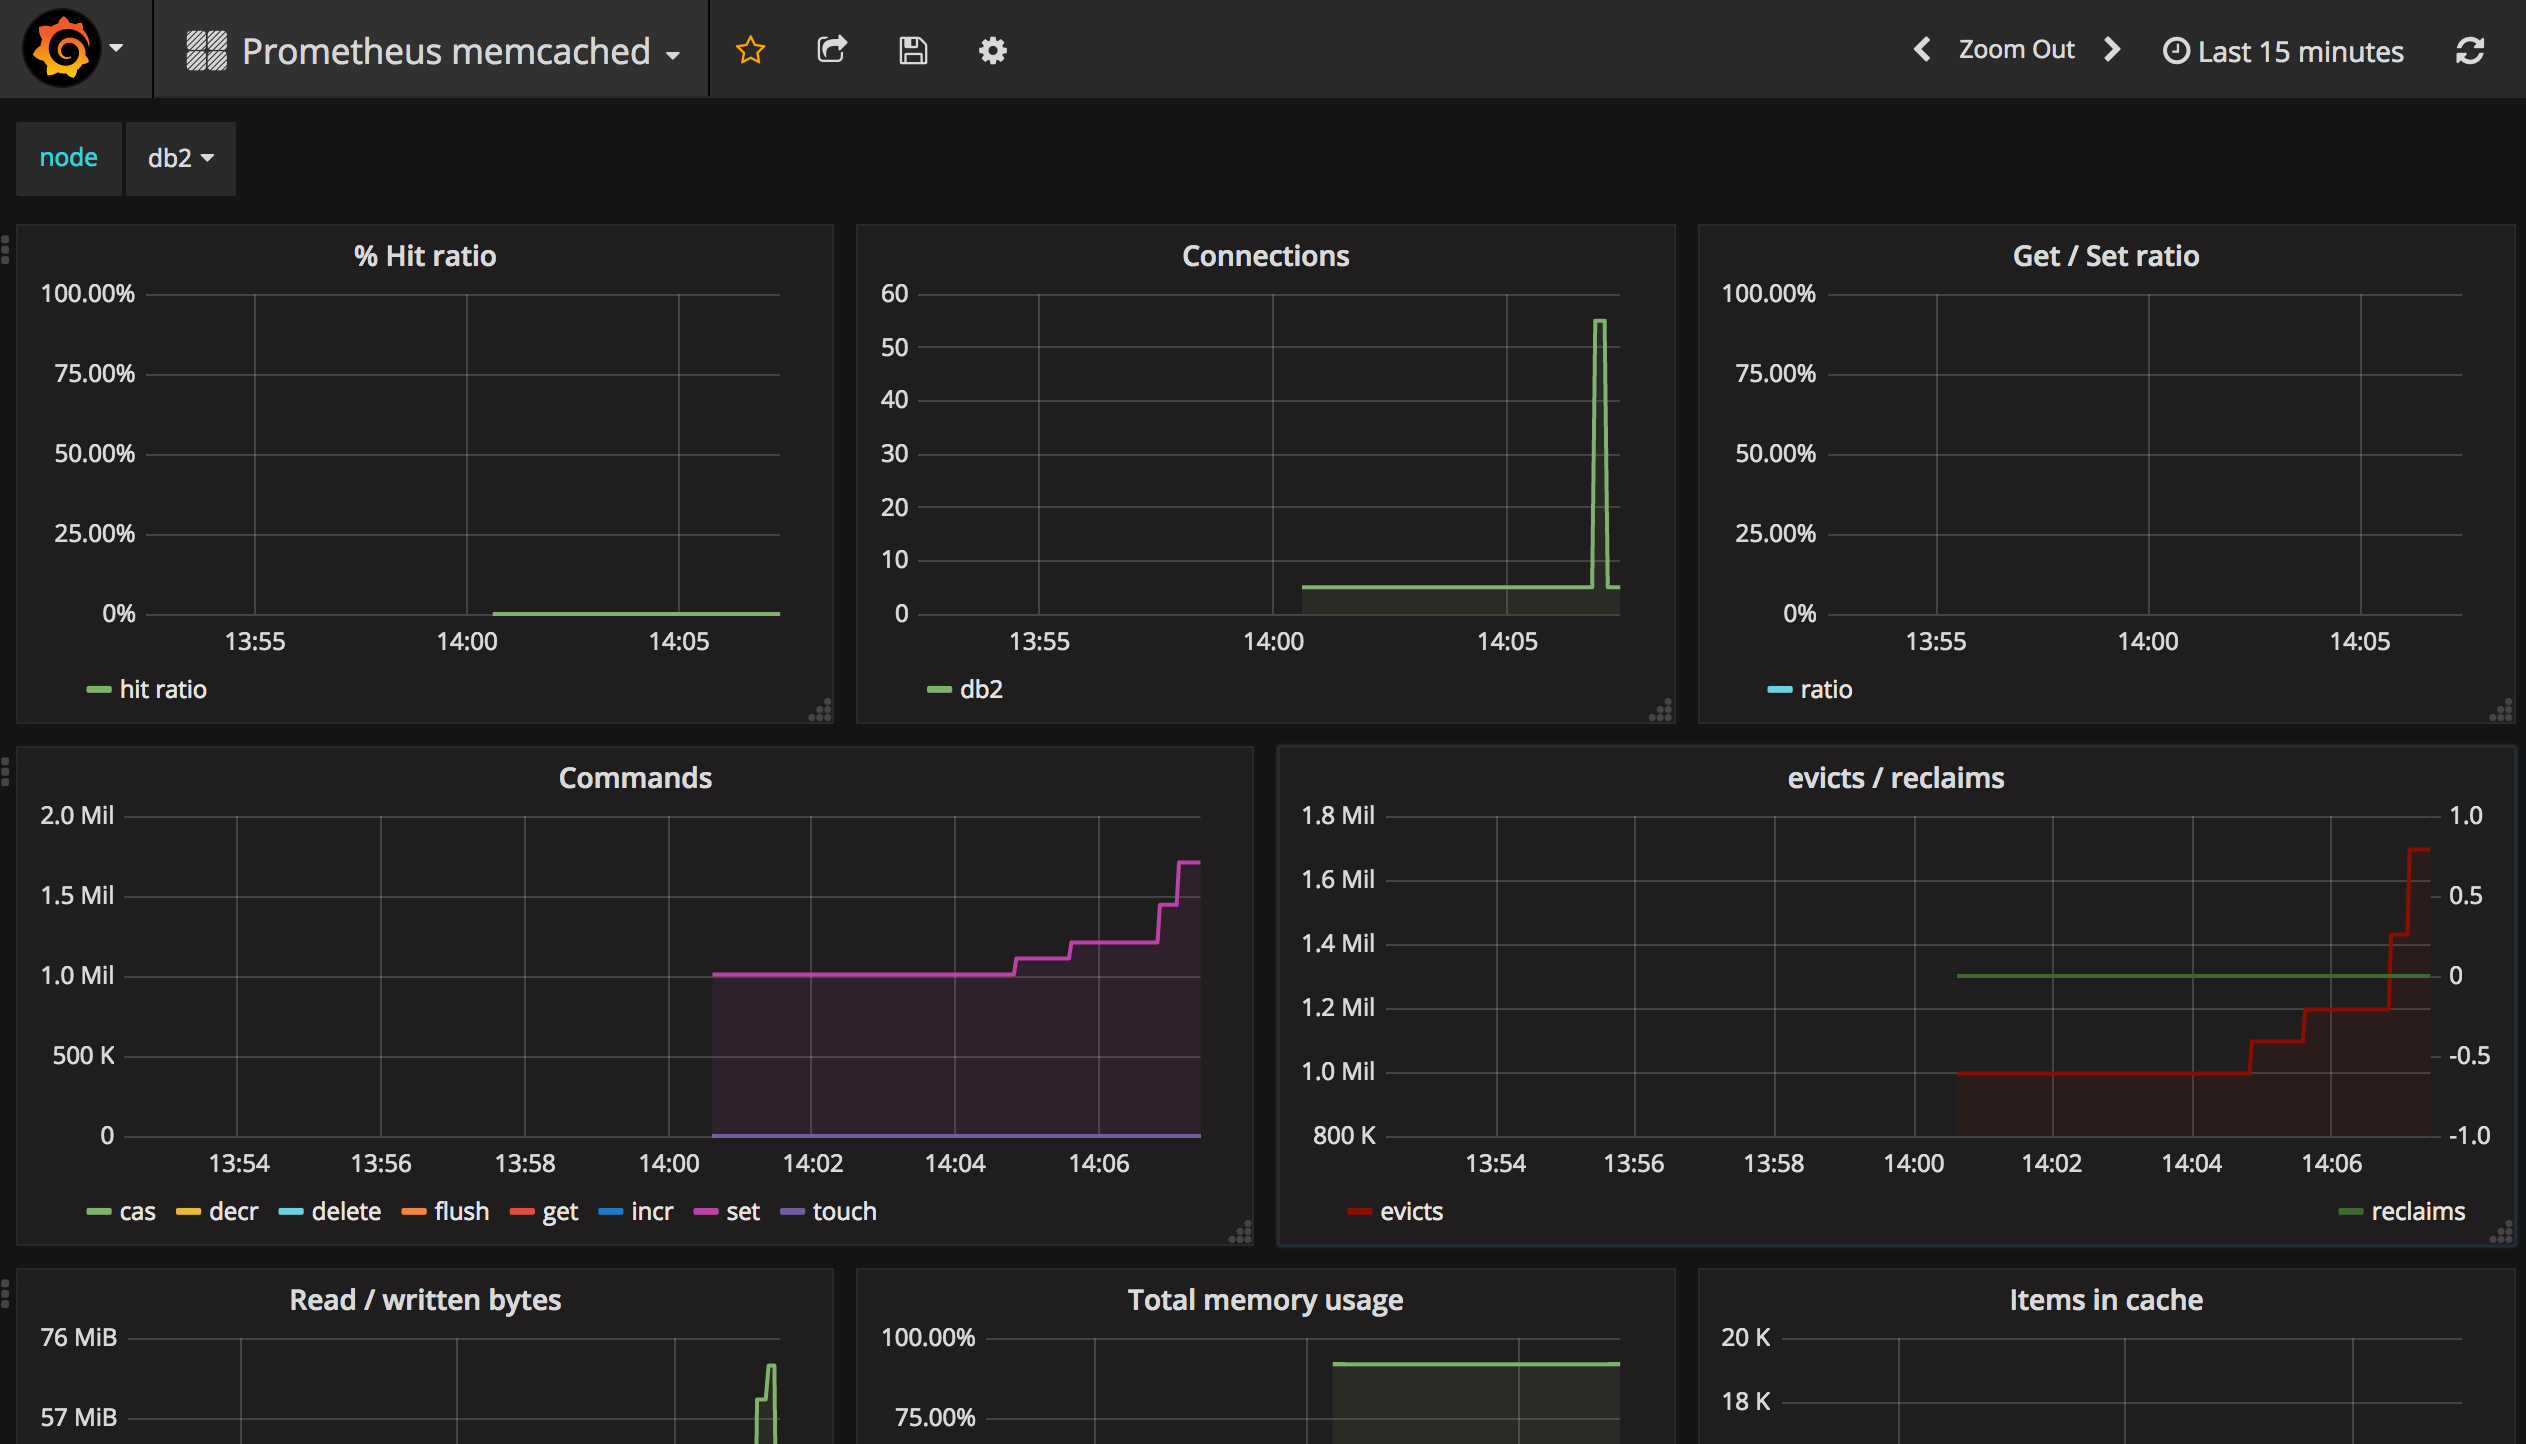This screenshot has width=2526, height=1444.
Task: Open Last 15 minutes time picker
Action: [x=2284, y=51]
